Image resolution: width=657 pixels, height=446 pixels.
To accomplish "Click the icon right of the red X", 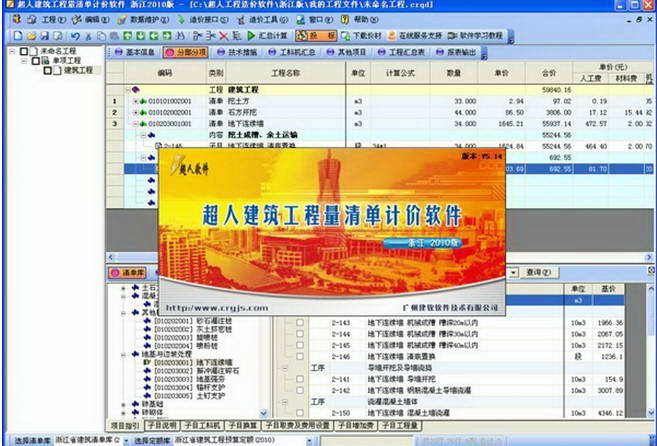I will click(237, 36).
